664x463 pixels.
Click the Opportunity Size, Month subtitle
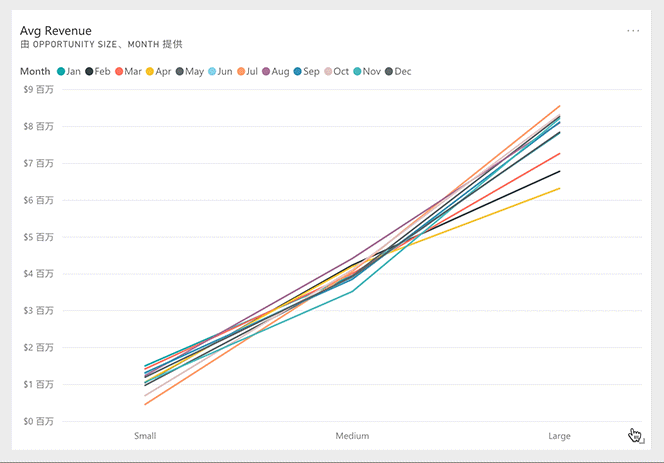coord(101,44)
